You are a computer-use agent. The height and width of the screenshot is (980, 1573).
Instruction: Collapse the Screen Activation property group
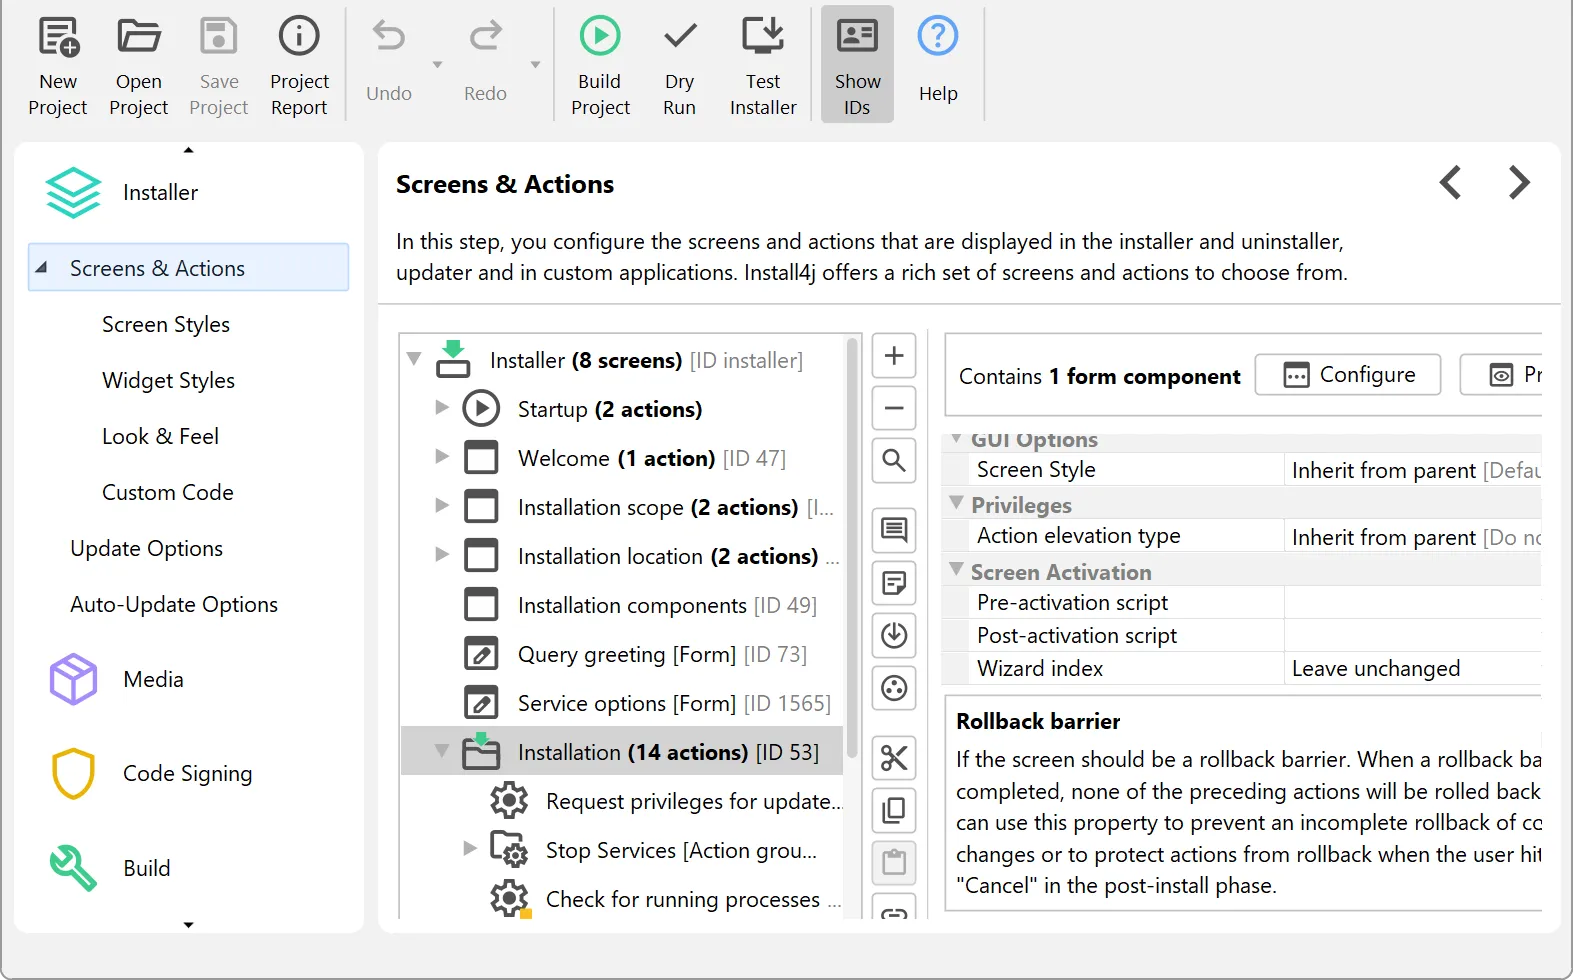coord(956,569)
